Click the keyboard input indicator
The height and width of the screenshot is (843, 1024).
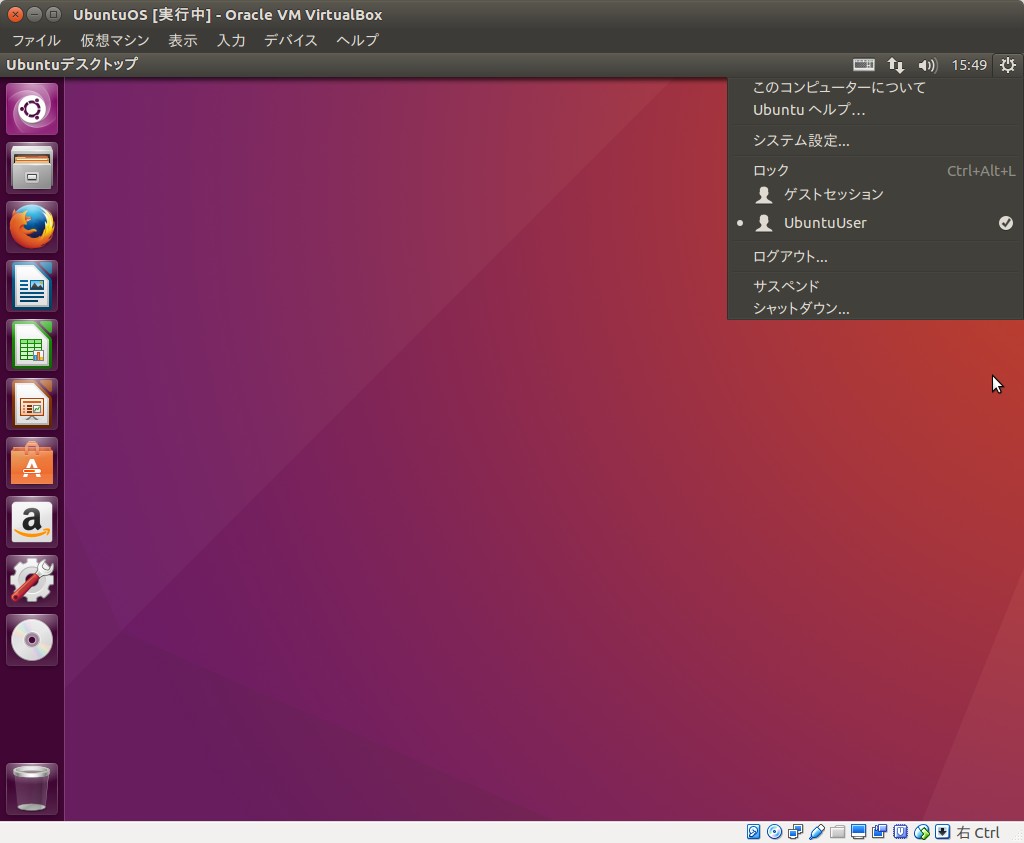tap(863, 65)
